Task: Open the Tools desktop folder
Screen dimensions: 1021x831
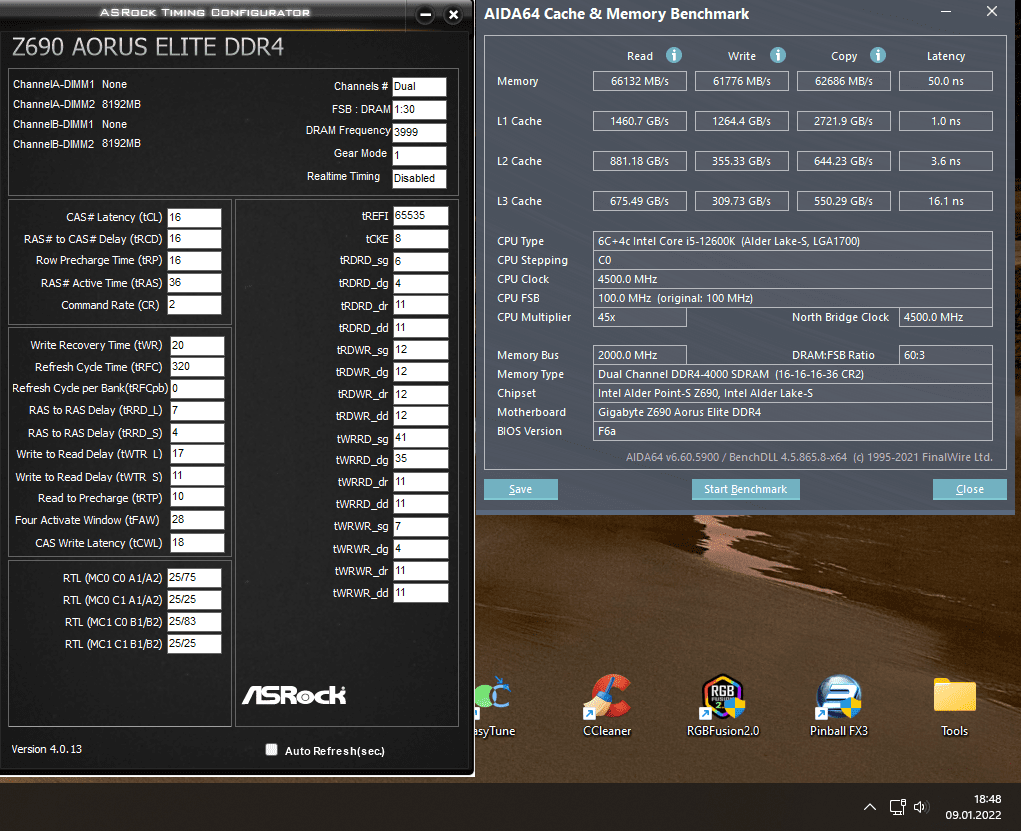Action: (954, 706)
